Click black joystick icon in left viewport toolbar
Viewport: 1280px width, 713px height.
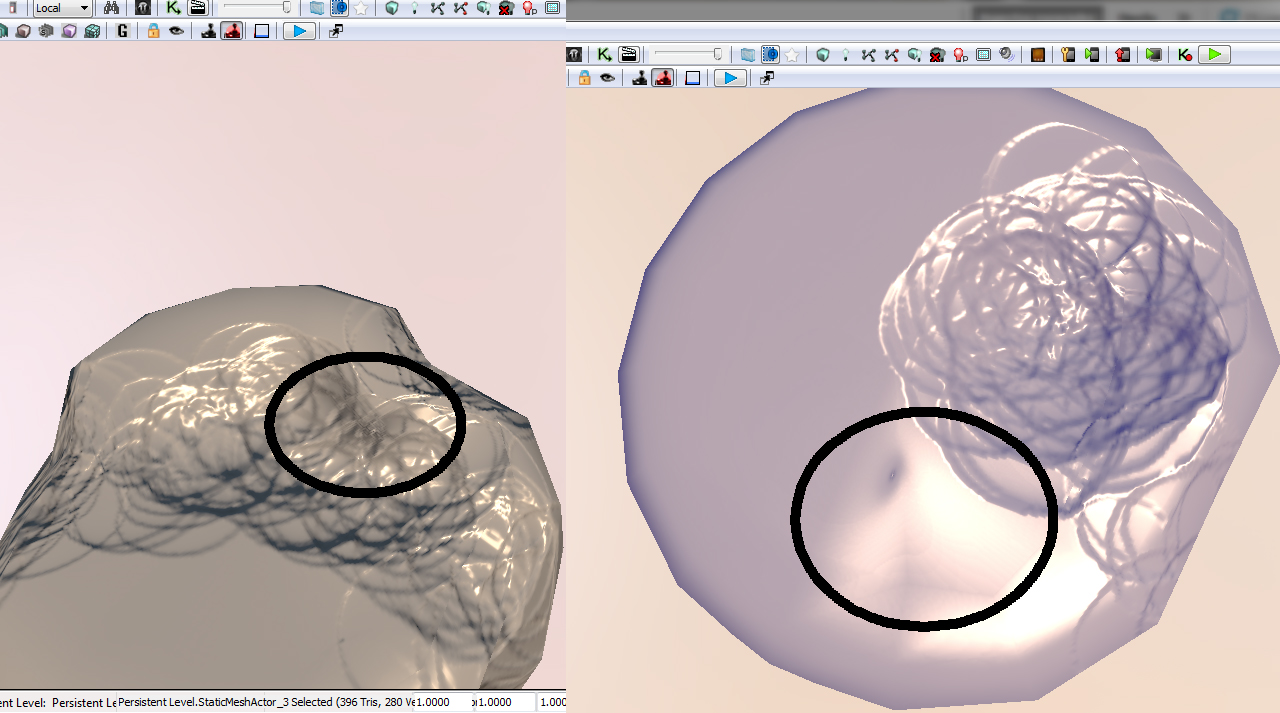(208, 31)
